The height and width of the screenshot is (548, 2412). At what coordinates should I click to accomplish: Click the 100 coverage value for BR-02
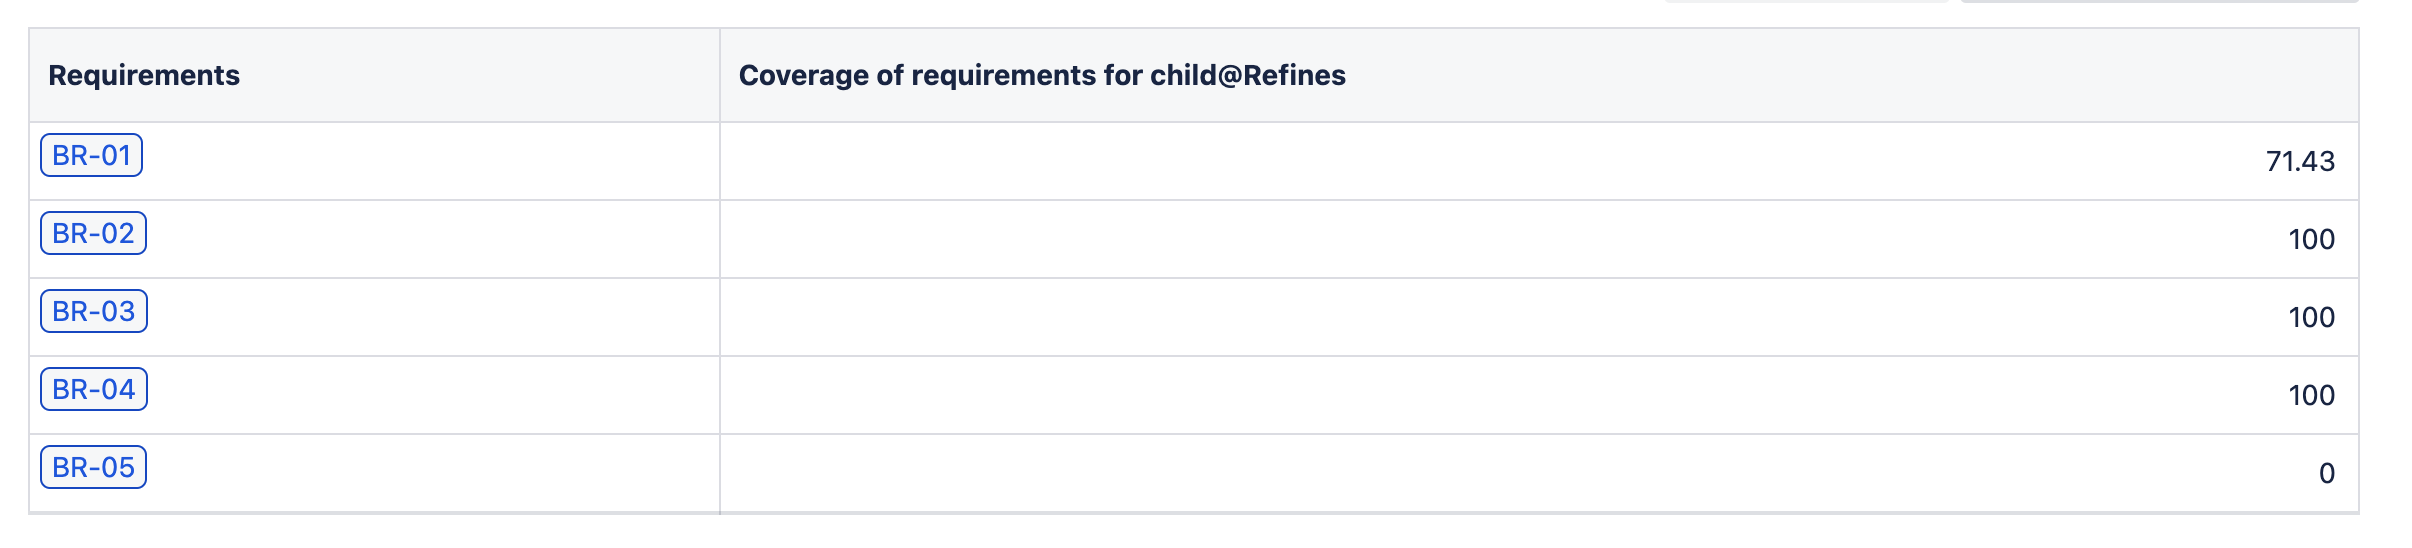point(2311,240)
